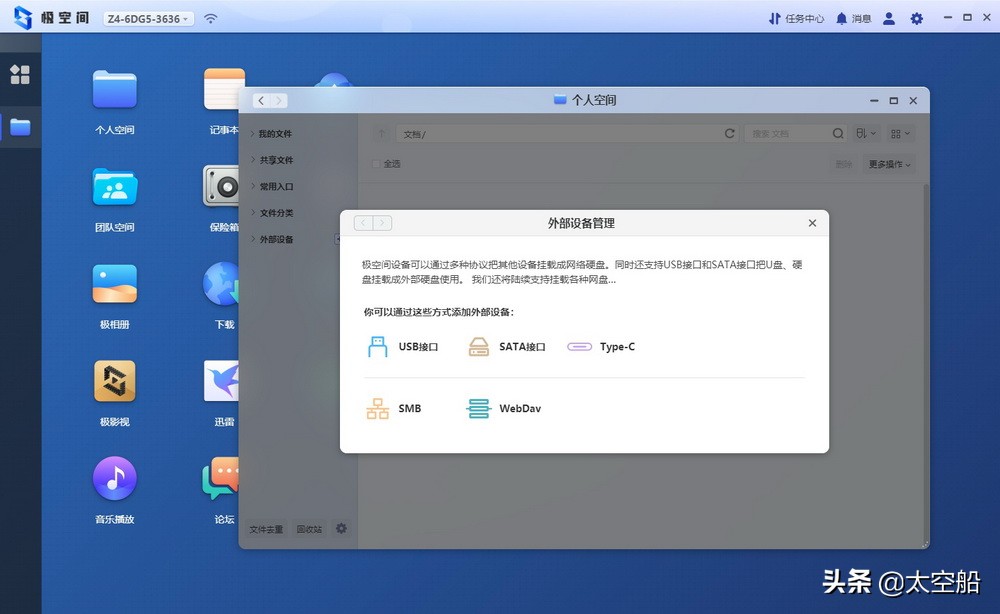Click the 极空间 logo in top bar

[52, 18]
